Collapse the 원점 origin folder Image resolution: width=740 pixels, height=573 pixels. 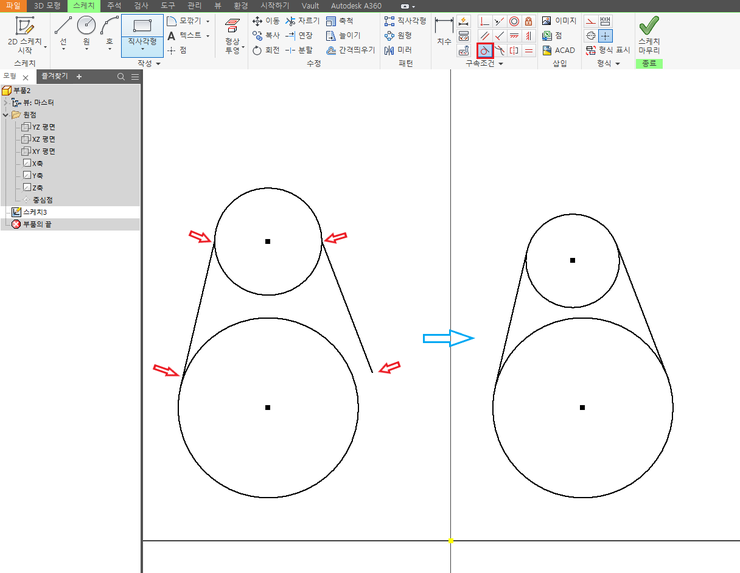[6, 115]
